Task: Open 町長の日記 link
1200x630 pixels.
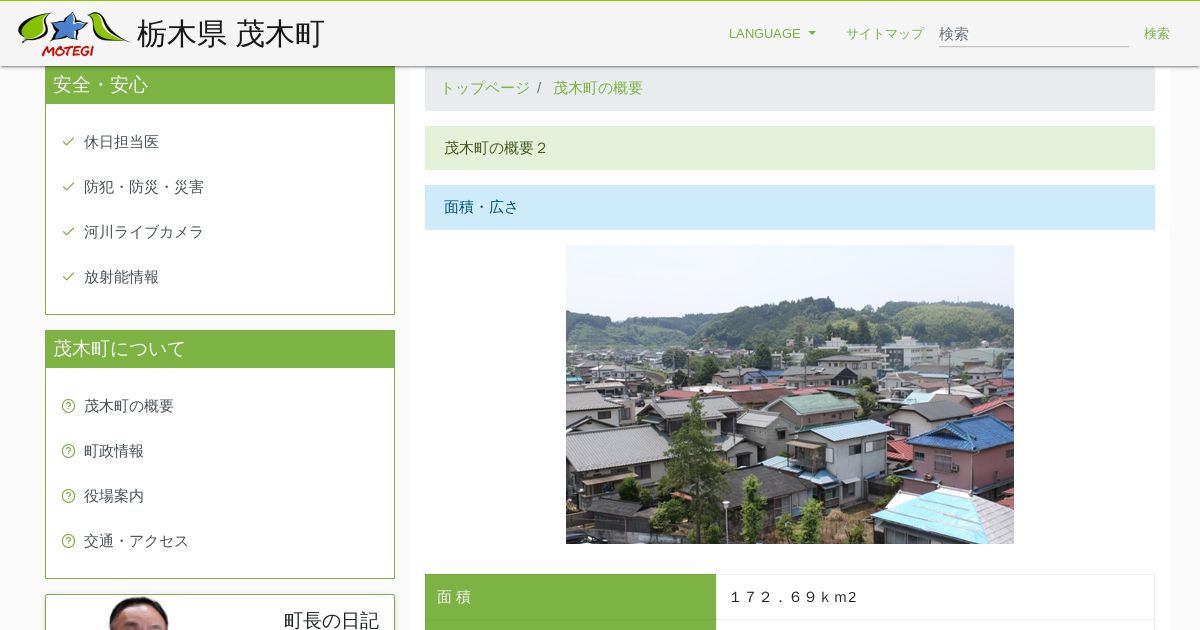Action: coord(331,620)
